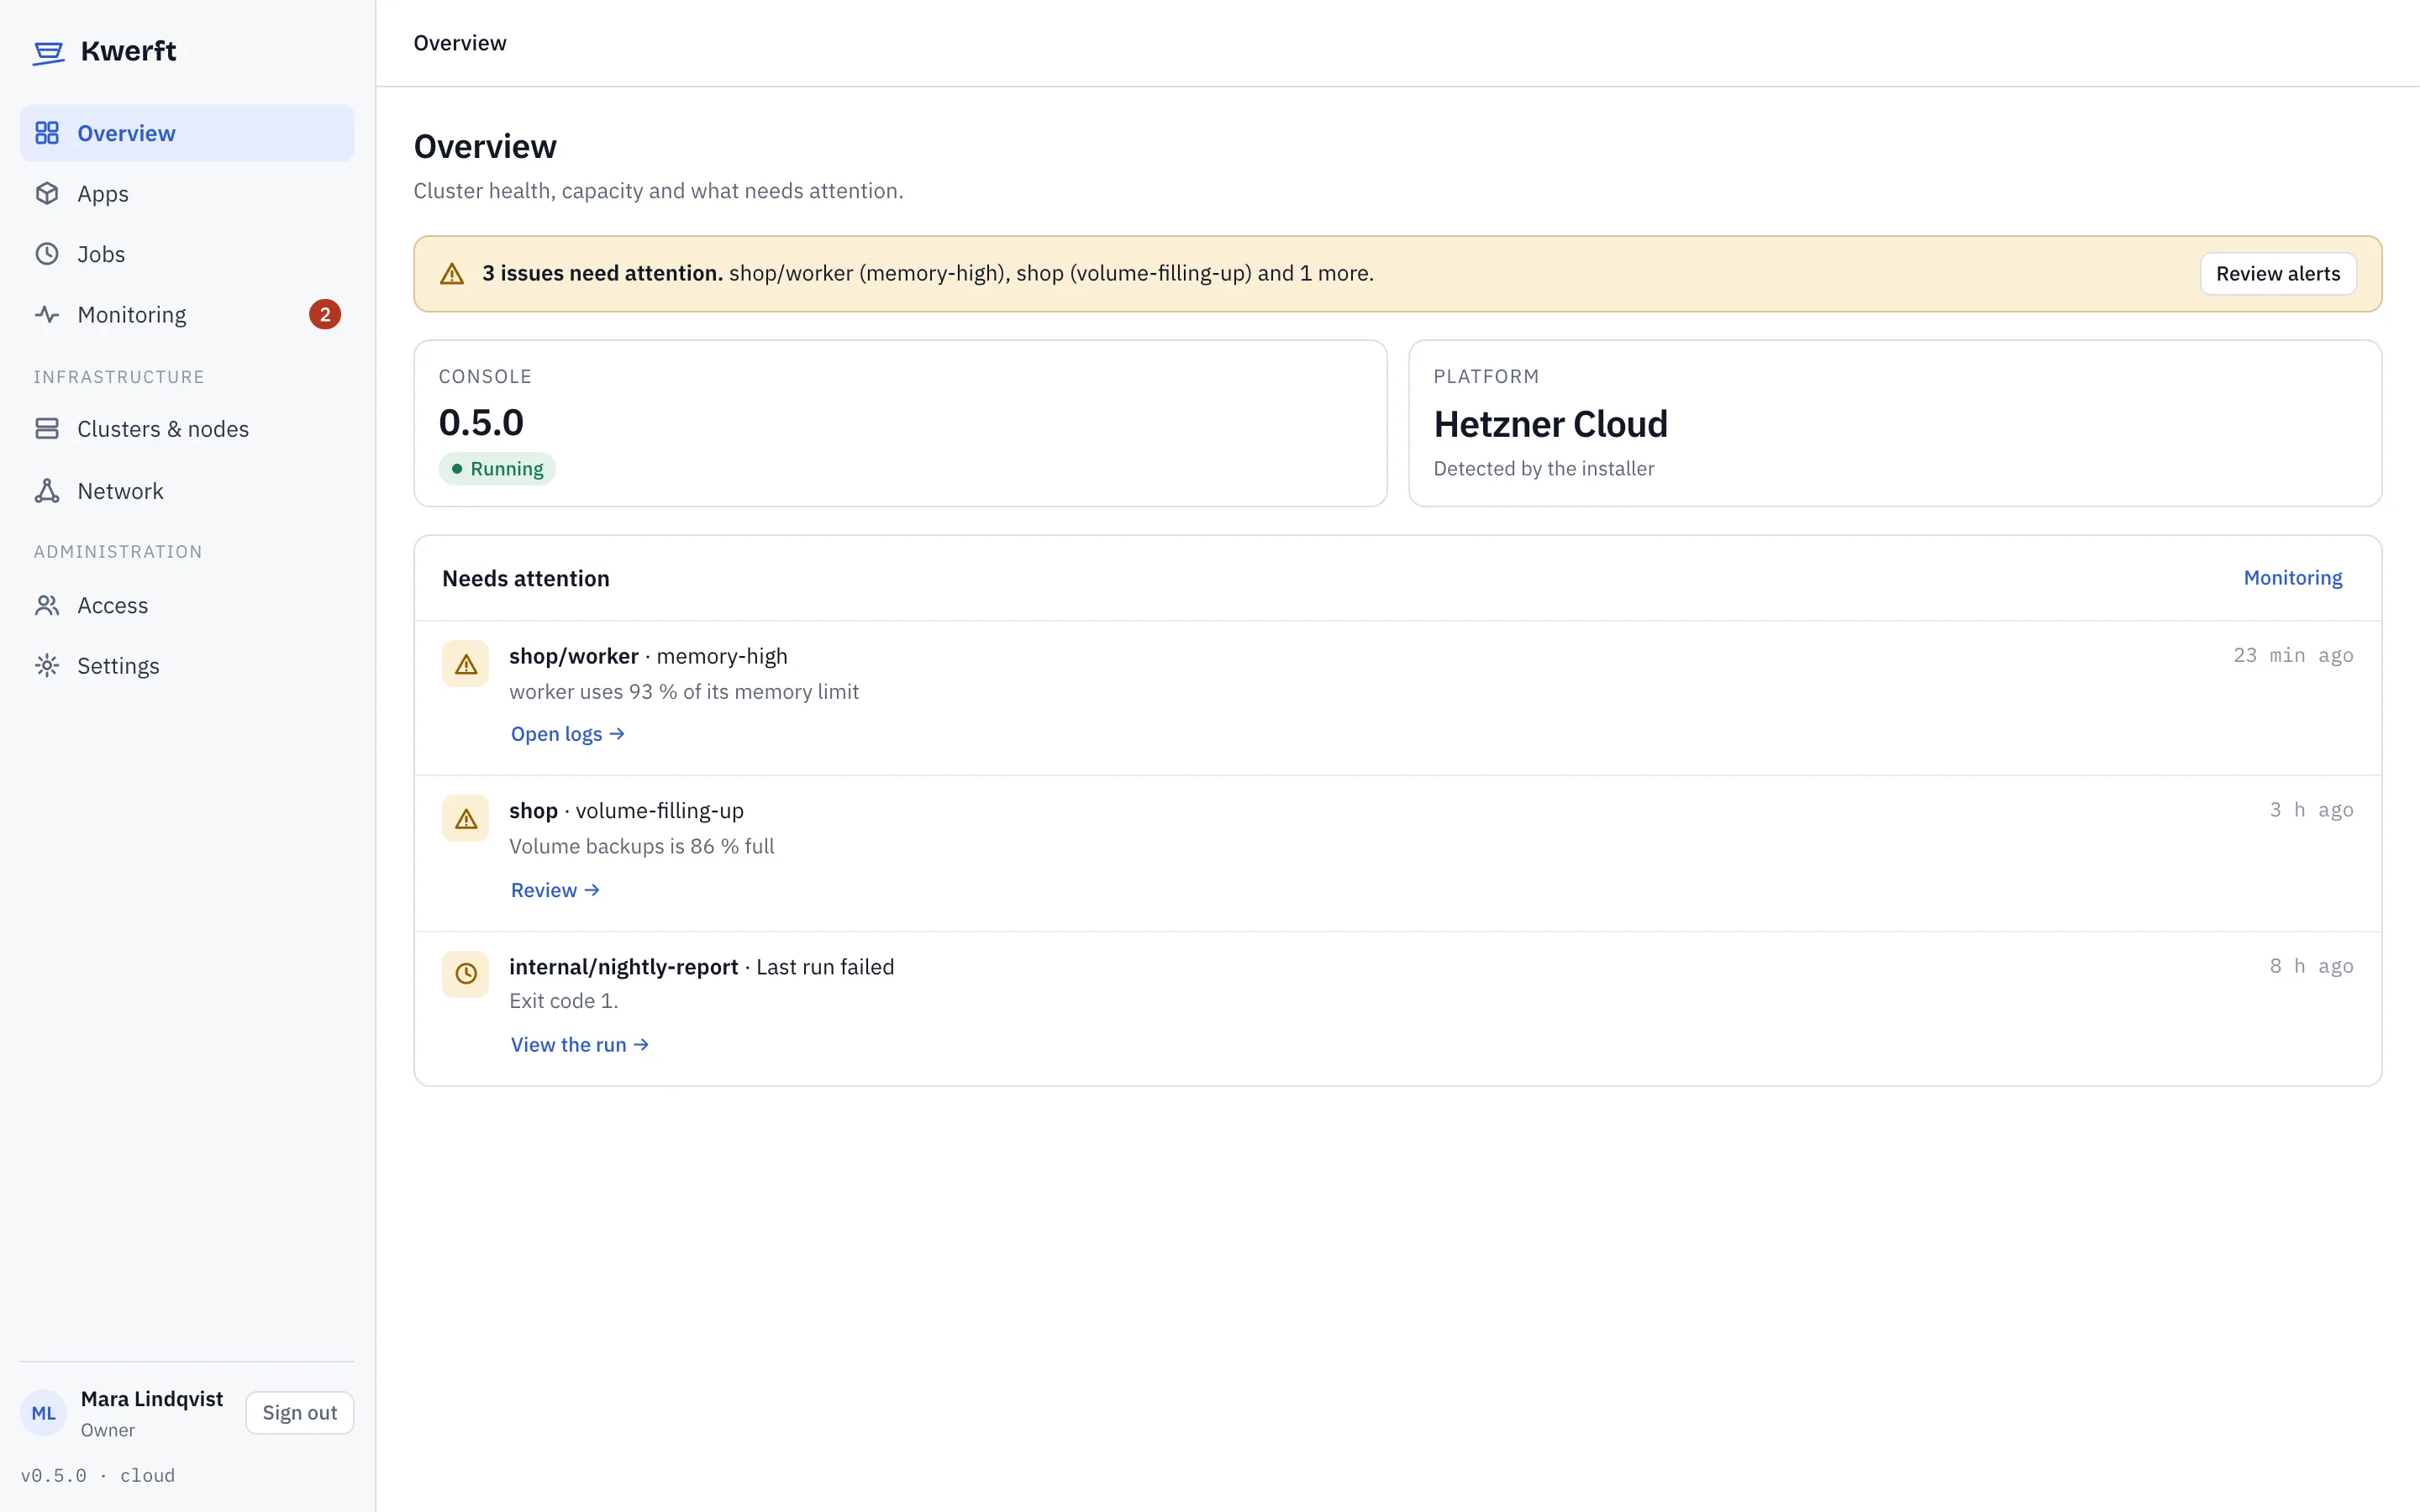Click the Clusters & nodes server icon
This screenshot has height=1512, width=2420.
tap(47, 429)
